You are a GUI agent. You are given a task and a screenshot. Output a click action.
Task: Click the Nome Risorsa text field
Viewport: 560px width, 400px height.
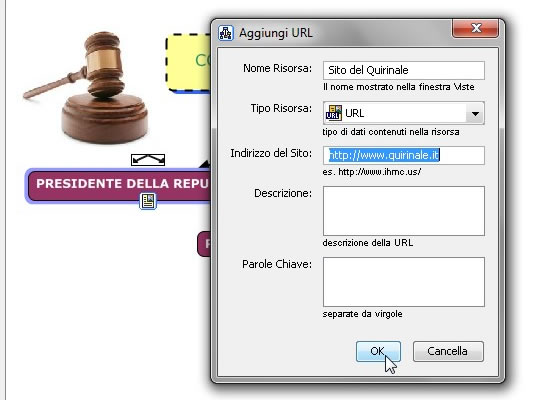point(404,70)
